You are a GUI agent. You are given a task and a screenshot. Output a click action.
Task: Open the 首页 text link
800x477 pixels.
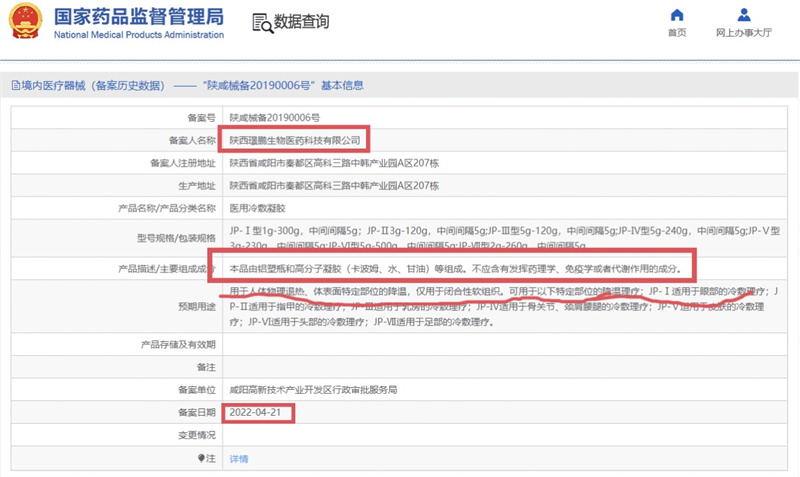(x=677, y=33)
